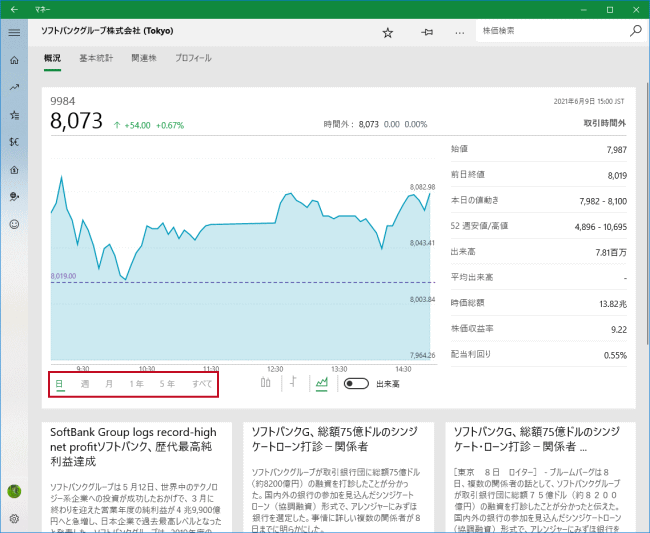Click the 取引時間外 status label

(x=605, y=123)
